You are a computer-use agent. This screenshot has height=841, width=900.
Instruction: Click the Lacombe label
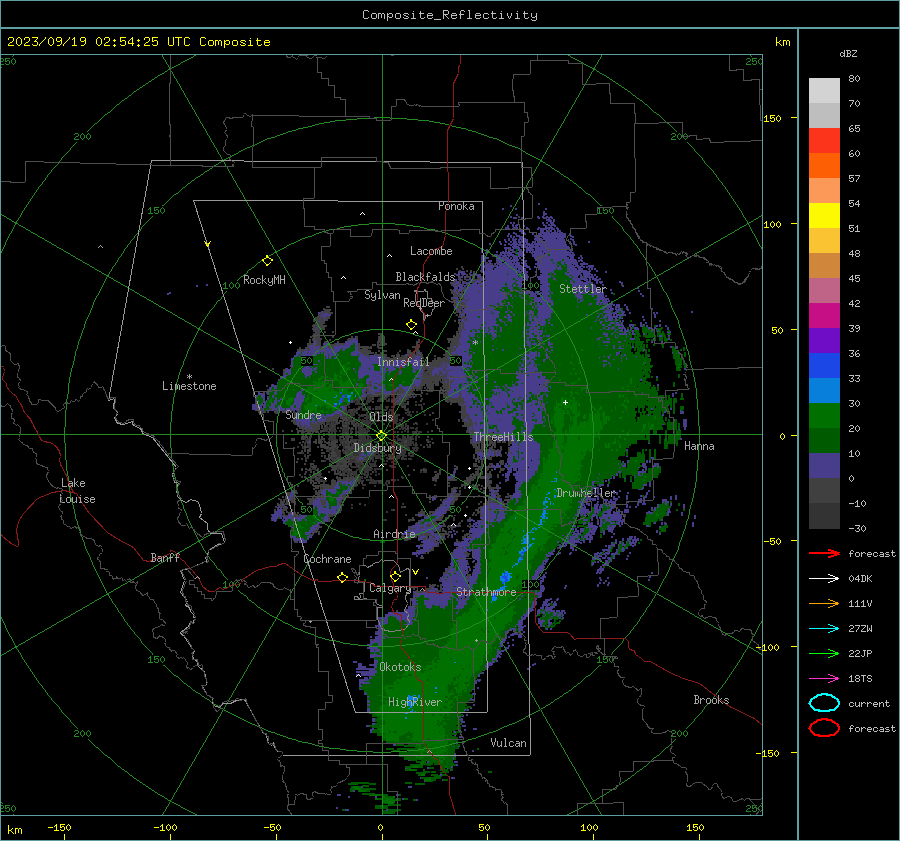point(431,251)
